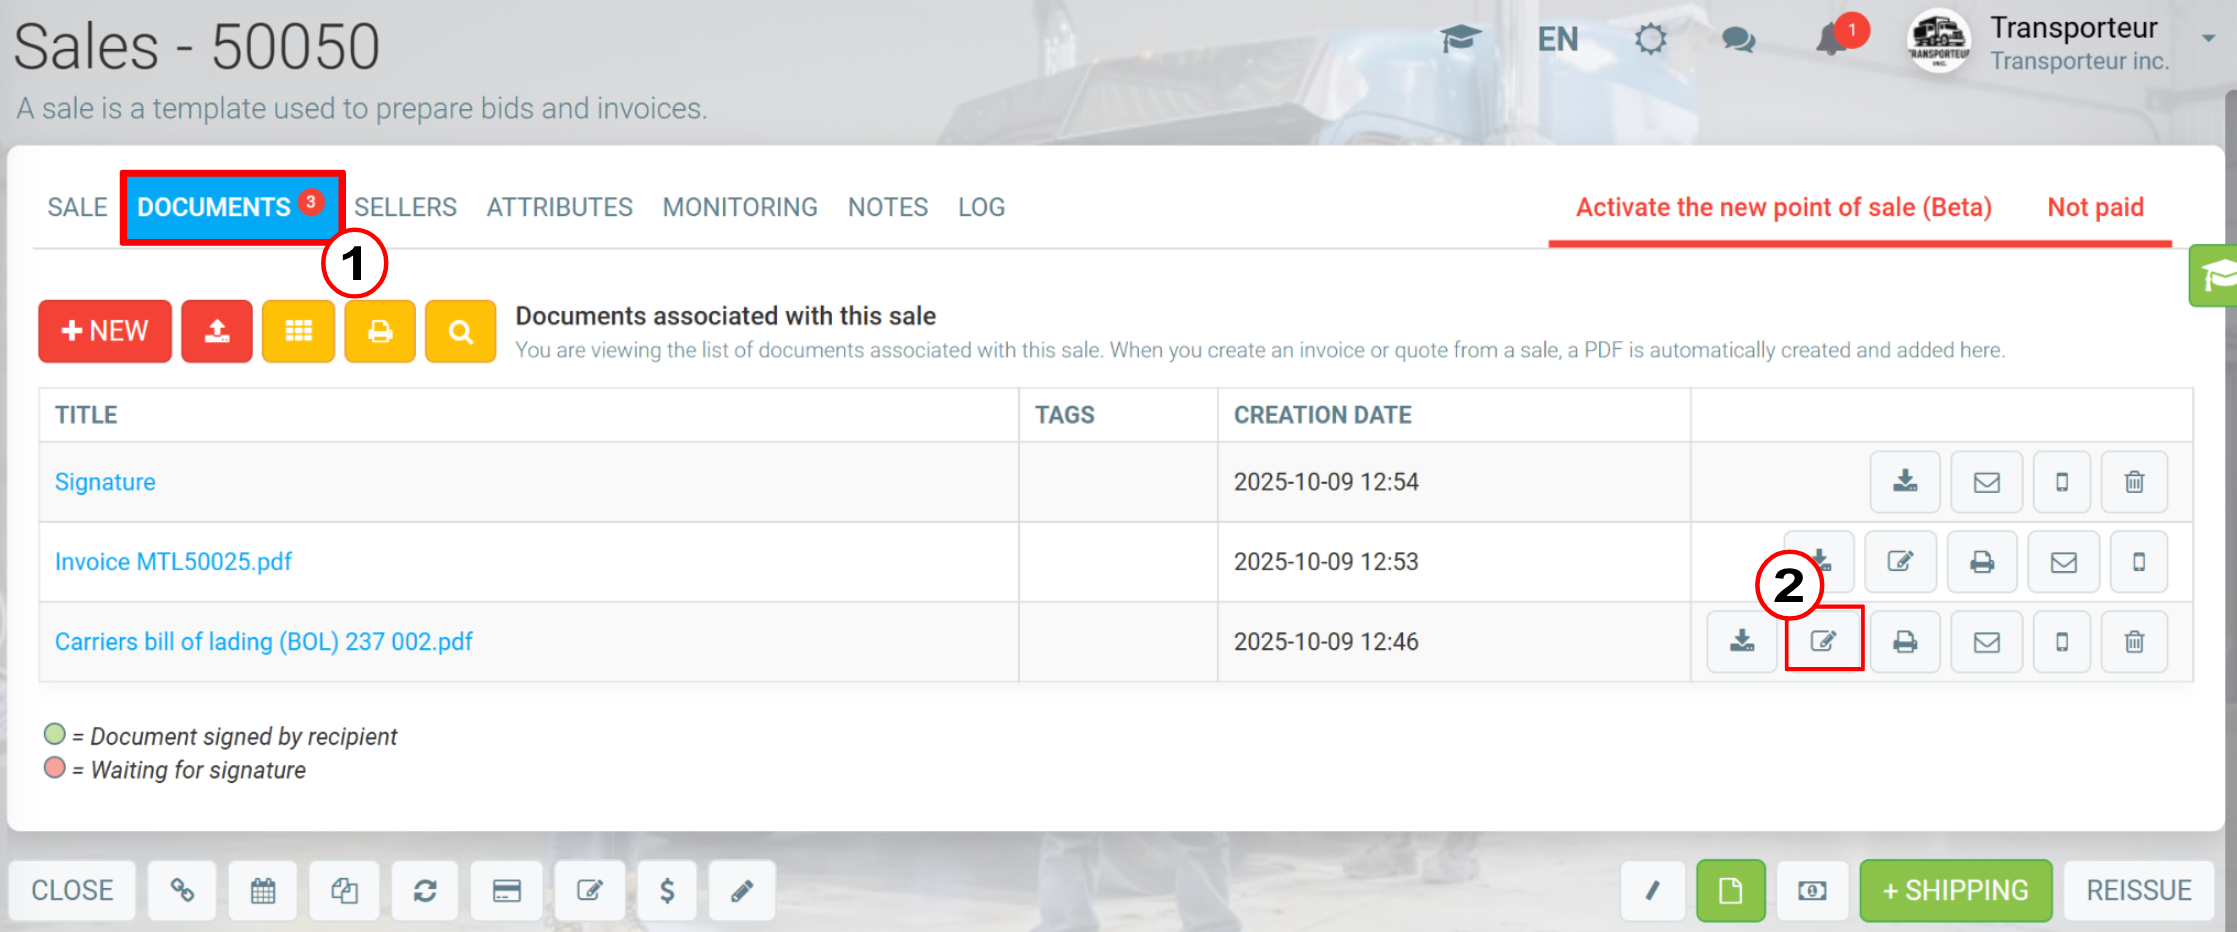Open the MONITORING tab
Image resolution: width=2237 pixels, height=932 pixels.
coord(740,207)
